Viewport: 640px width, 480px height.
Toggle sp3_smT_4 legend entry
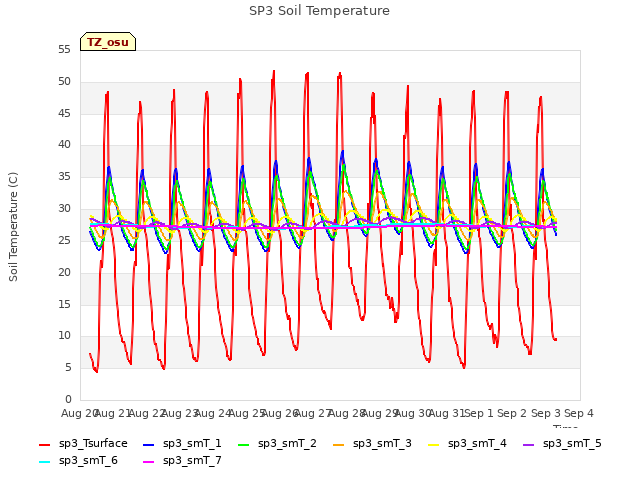click(467, 444)
